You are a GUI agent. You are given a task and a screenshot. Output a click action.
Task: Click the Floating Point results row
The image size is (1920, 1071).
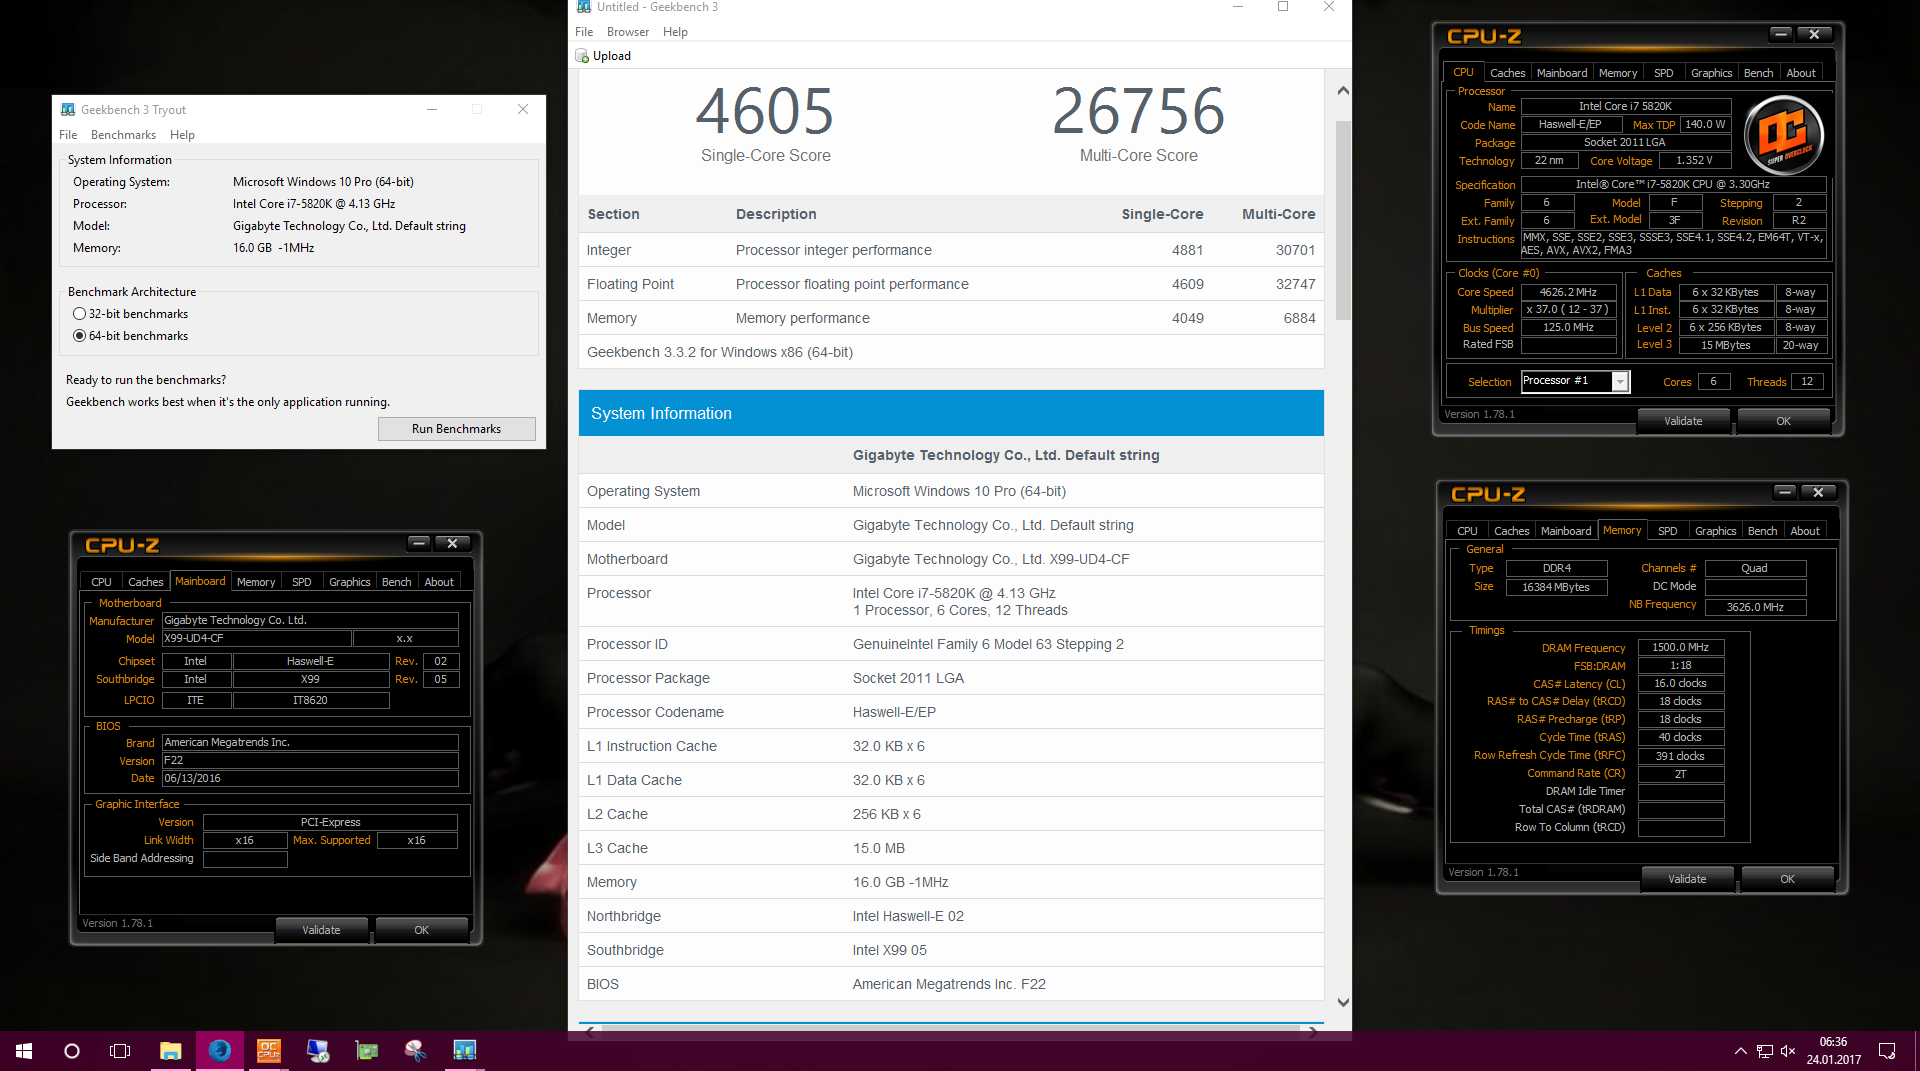[x=951, y=284]
